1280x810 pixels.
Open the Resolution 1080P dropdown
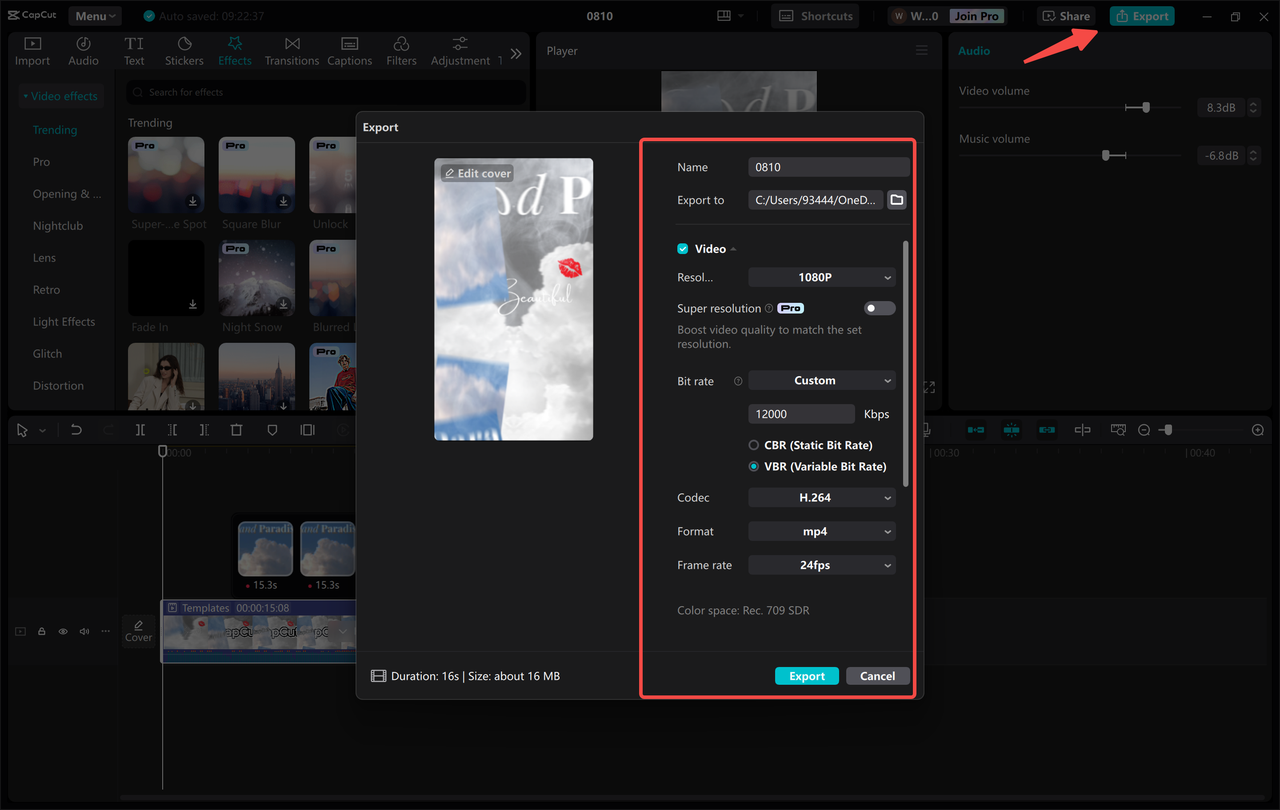click(x=822, y=277)
